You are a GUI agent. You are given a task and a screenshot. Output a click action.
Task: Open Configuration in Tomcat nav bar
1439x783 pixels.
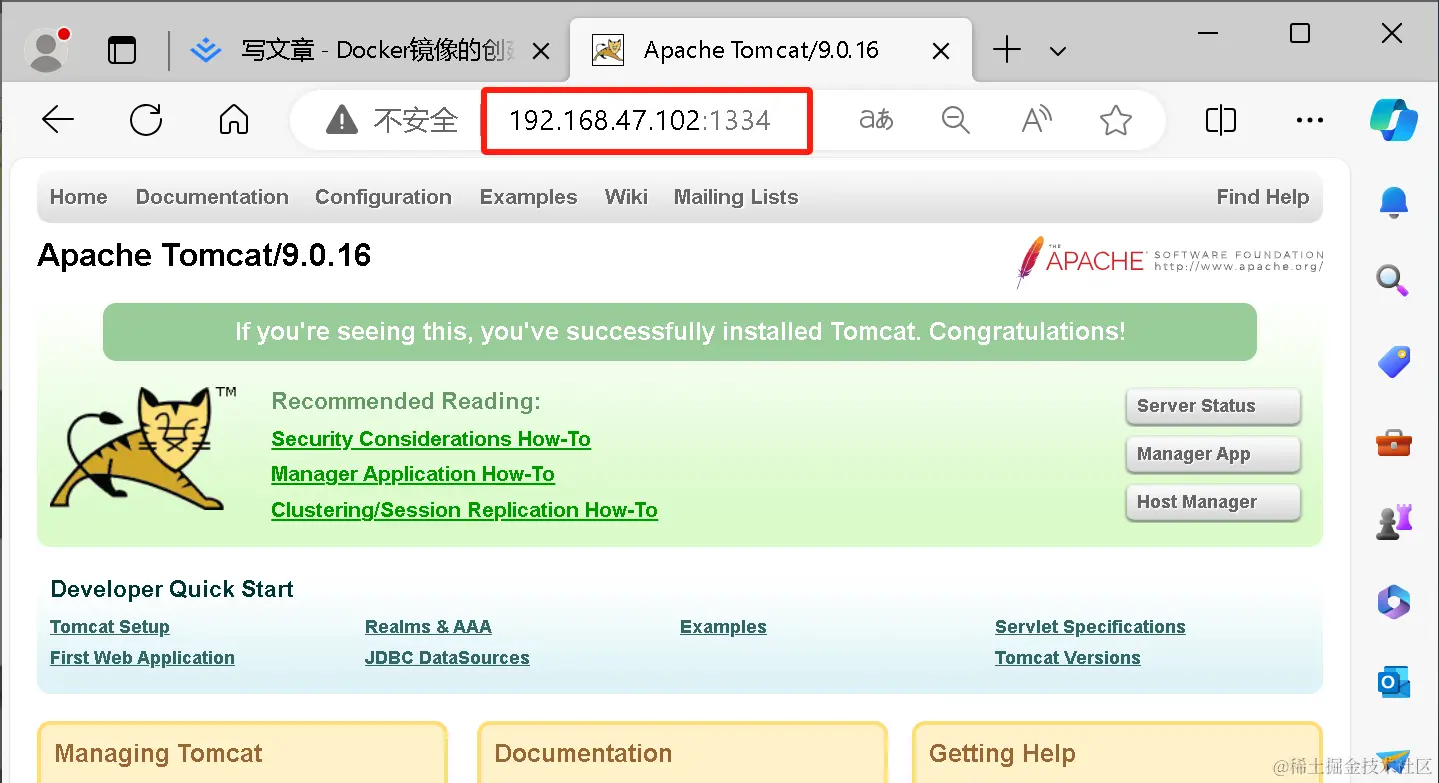383,197
